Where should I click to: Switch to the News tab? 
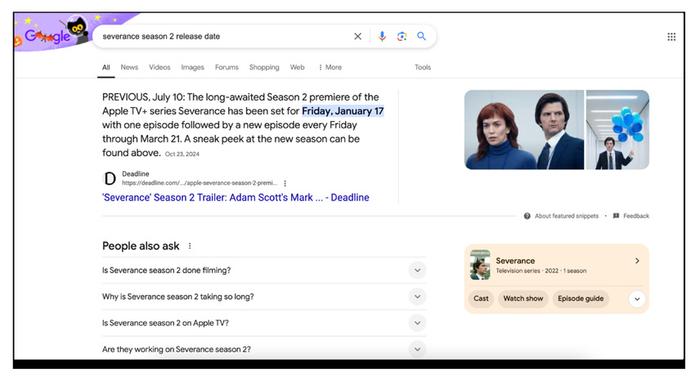(x=129, y=67)
